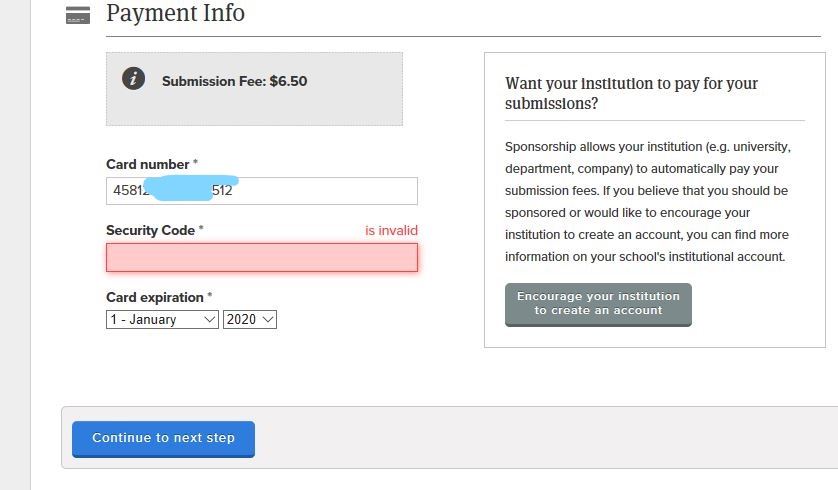Click Continue to next step button
The image size is (838, 490).
(163, 438)
